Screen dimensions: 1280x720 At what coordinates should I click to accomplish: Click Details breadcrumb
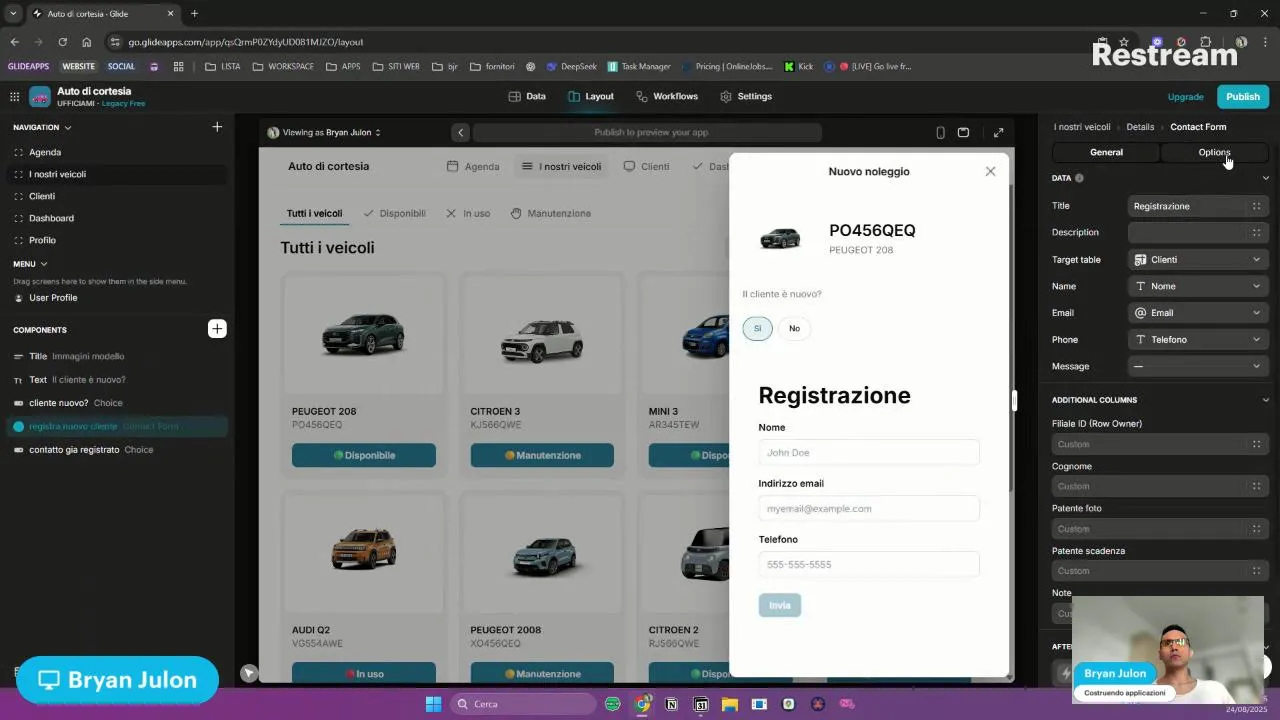point(1140,127)
